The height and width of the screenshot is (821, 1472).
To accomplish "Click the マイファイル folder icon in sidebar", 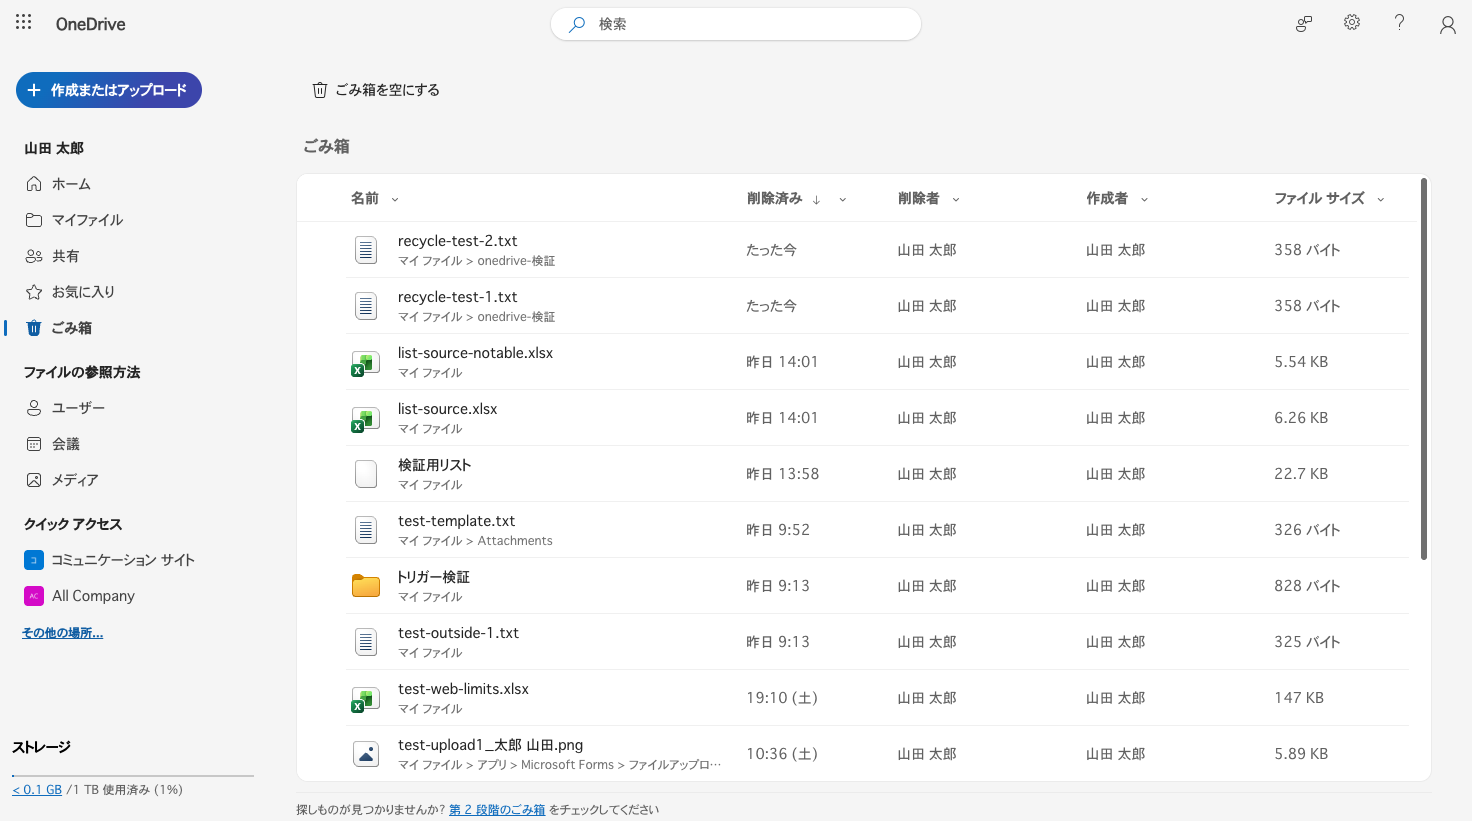I will (x=34, y=220).
